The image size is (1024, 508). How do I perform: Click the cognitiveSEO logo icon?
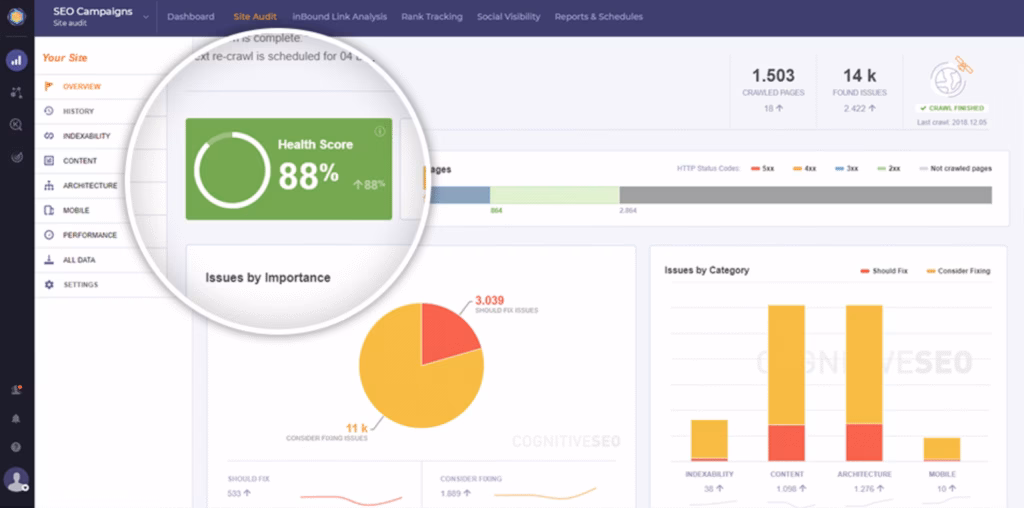tap(16, 17)
